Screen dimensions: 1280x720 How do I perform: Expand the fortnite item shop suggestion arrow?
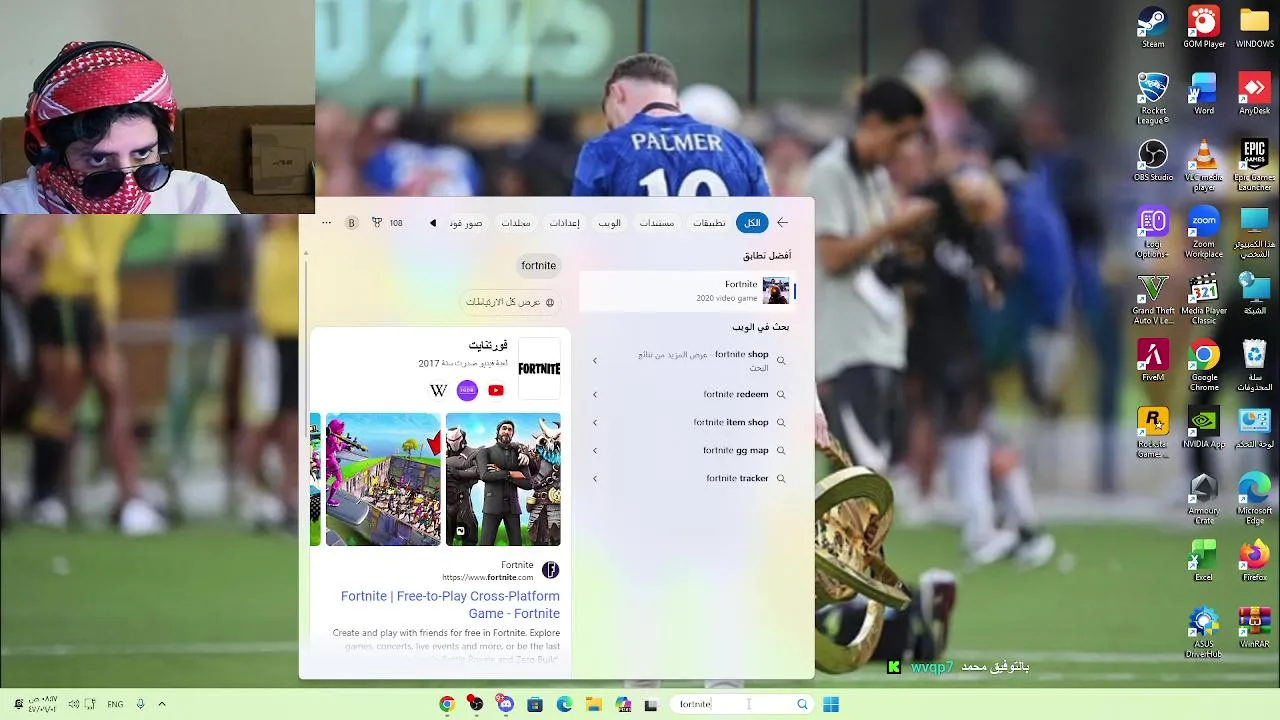pos(595,422)
